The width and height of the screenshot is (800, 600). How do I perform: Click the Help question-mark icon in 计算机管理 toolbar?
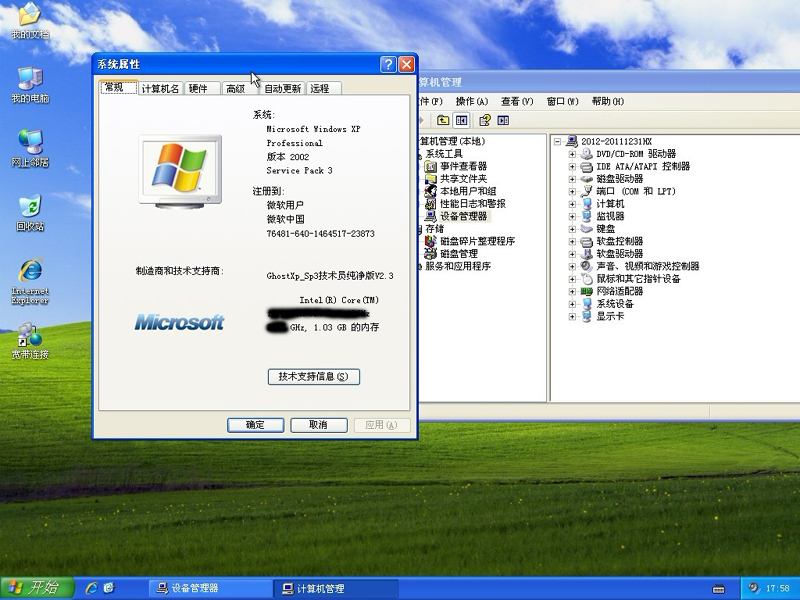[485, 120]
